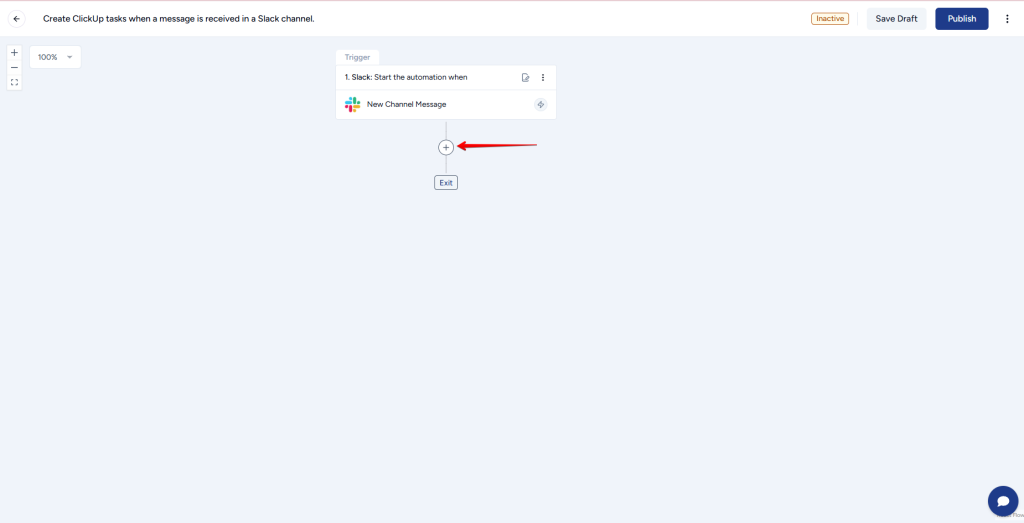Open the three-dot menu on the Slack trigger card
This screenshot has height=523, width=1024.
(x=543, y=77)
